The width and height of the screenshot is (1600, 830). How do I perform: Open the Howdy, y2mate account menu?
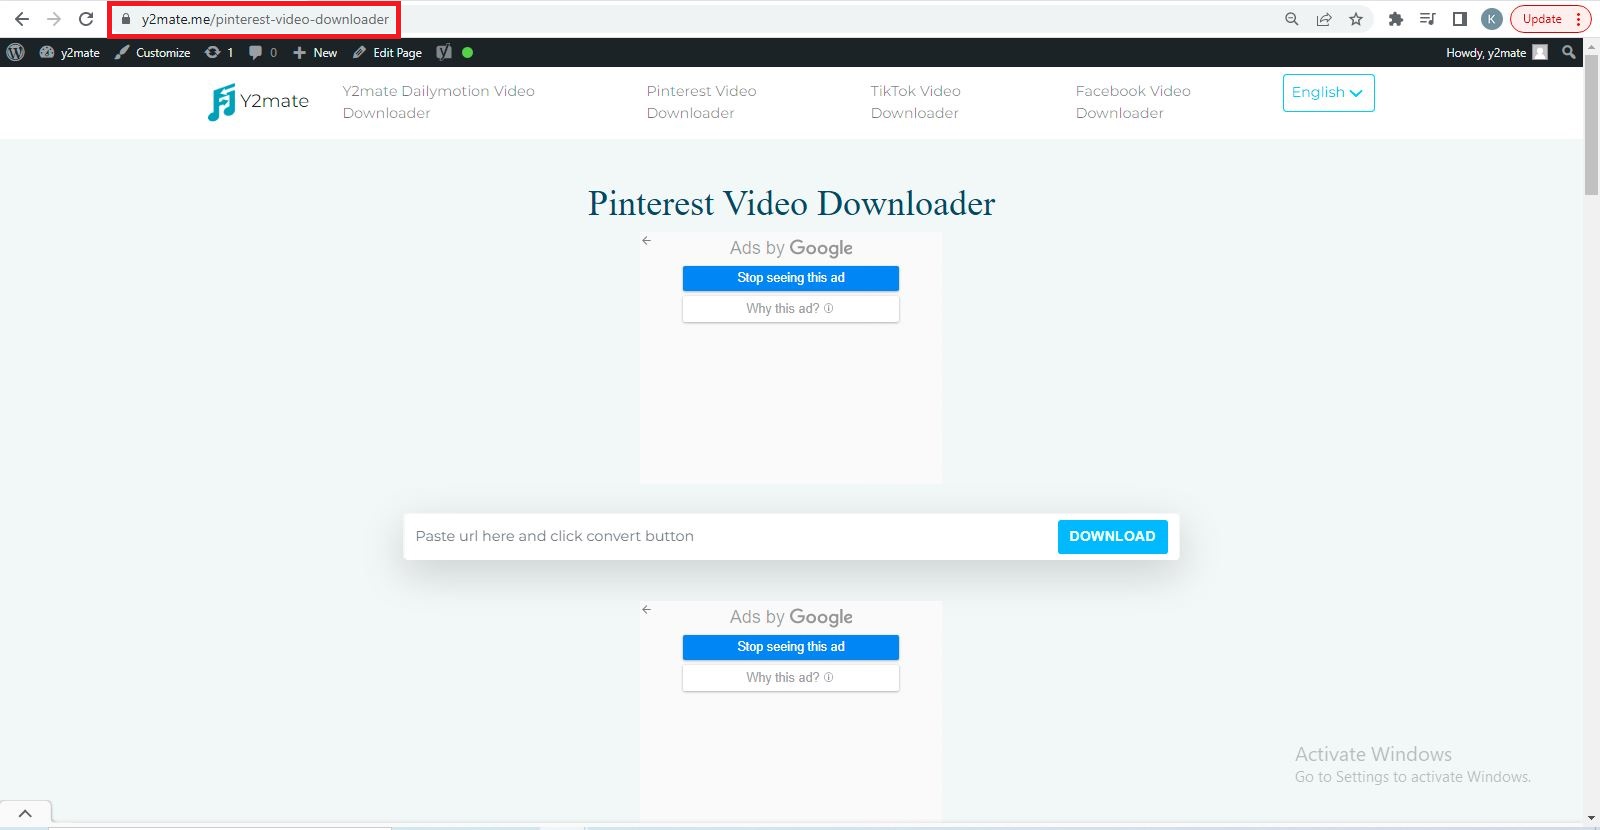(1496, 53)
